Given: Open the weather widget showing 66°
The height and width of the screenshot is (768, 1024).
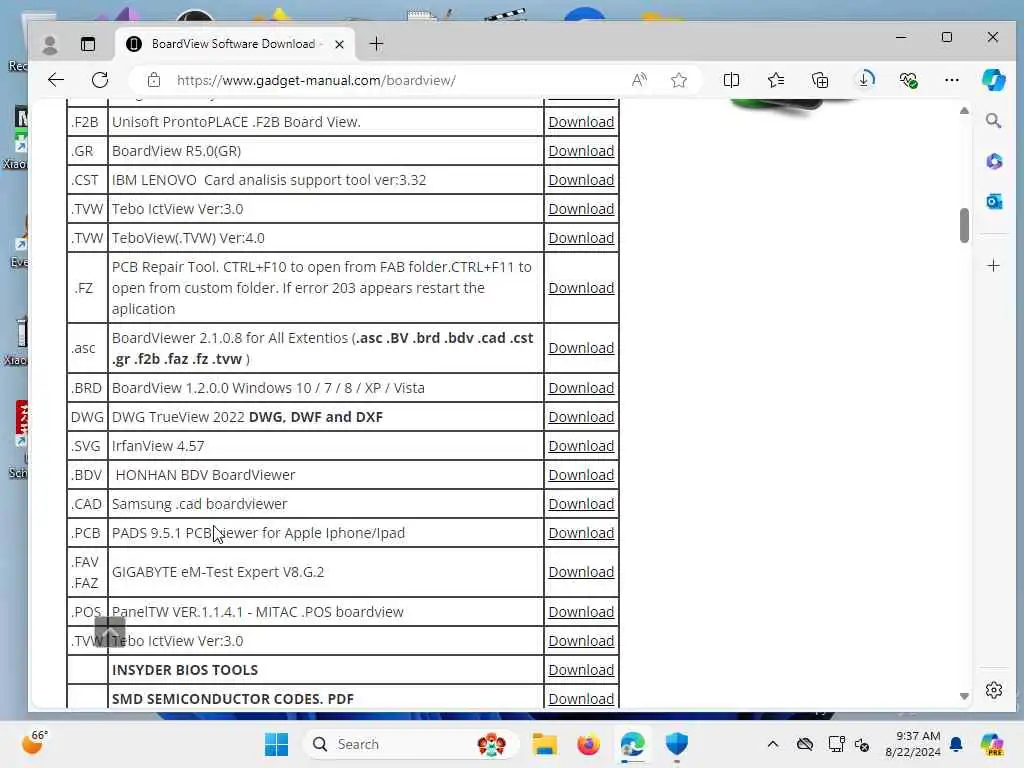Looking at the screenshot, I should 34,743.
